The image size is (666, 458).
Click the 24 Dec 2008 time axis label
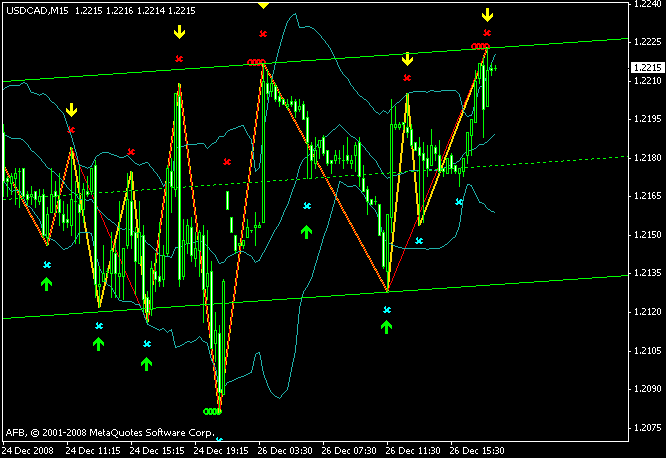point(28,450)
